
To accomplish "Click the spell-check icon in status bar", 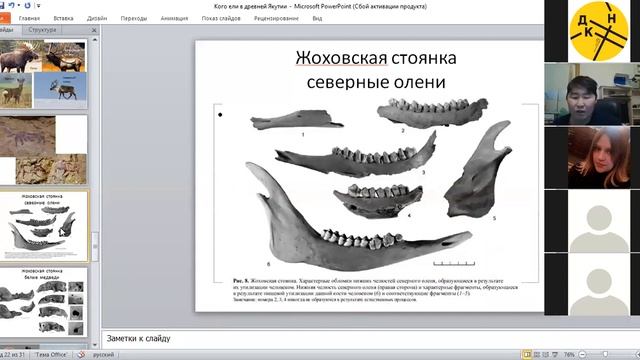I will tap(81, 355).
